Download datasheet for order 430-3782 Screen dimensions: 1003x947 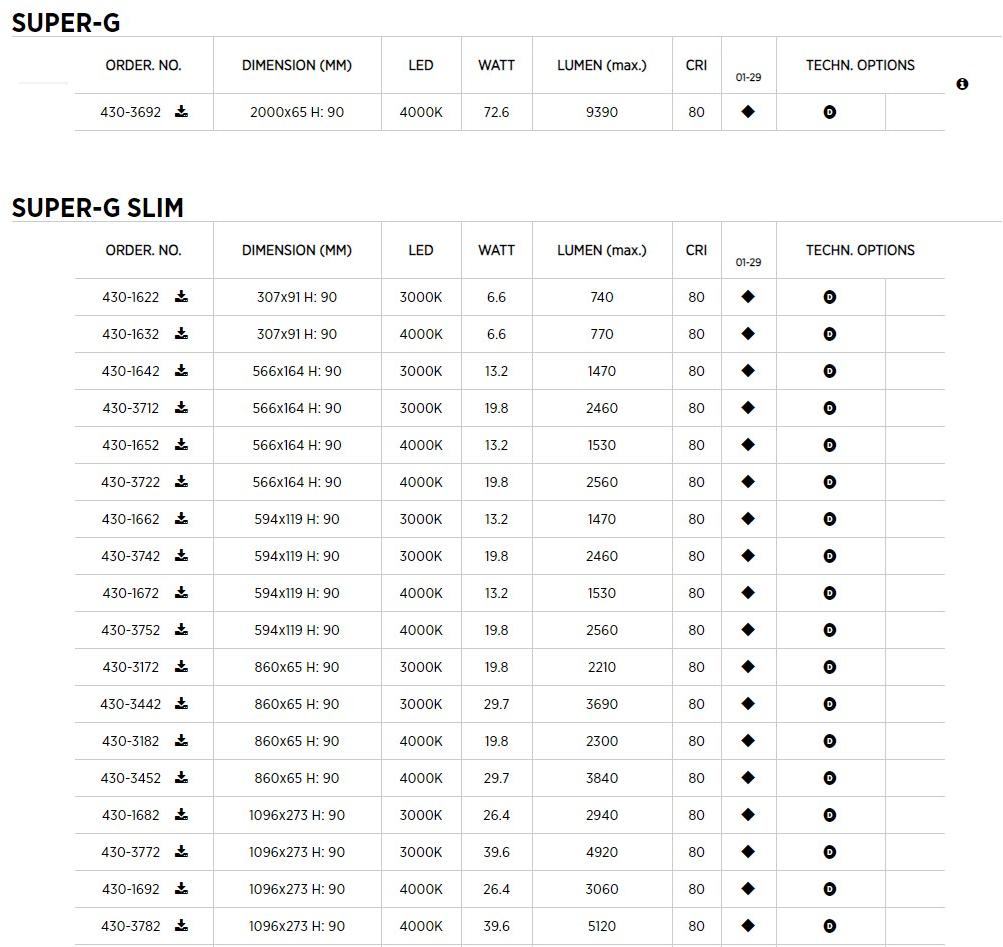(x=181, y=926)
